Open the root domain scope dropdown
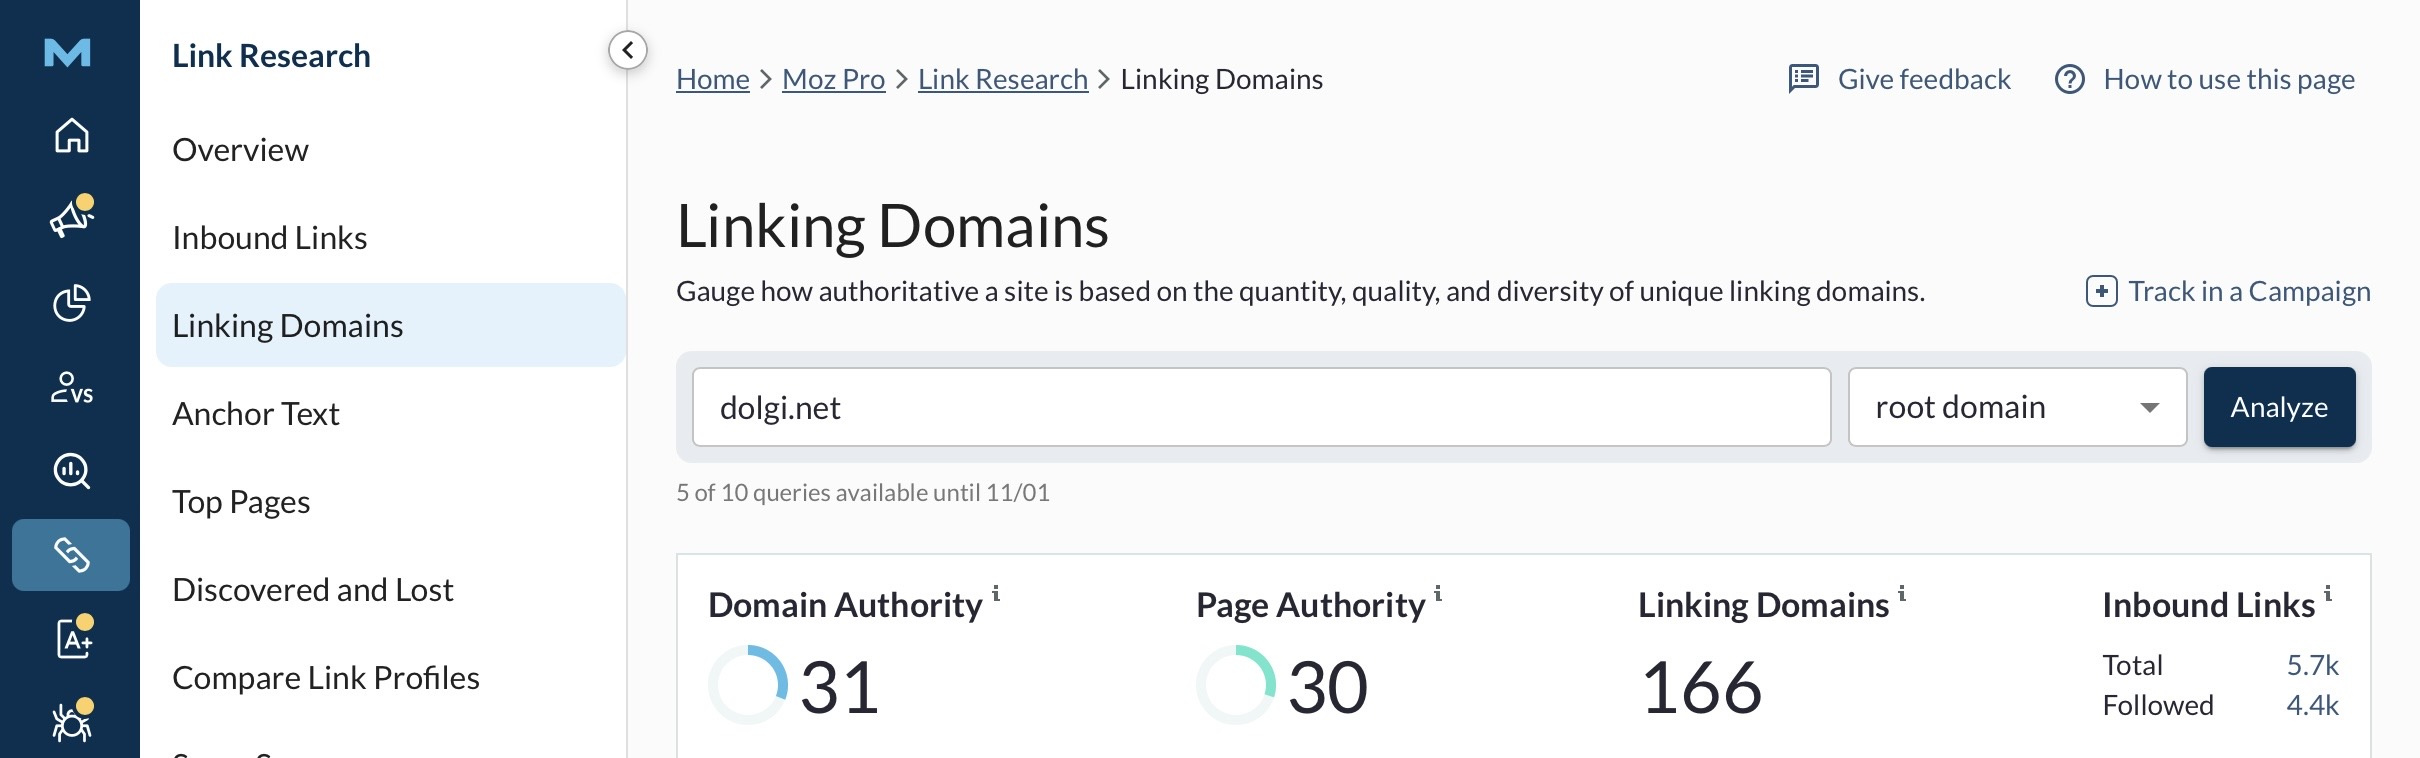2420x758 pixels. (2016, 407)
